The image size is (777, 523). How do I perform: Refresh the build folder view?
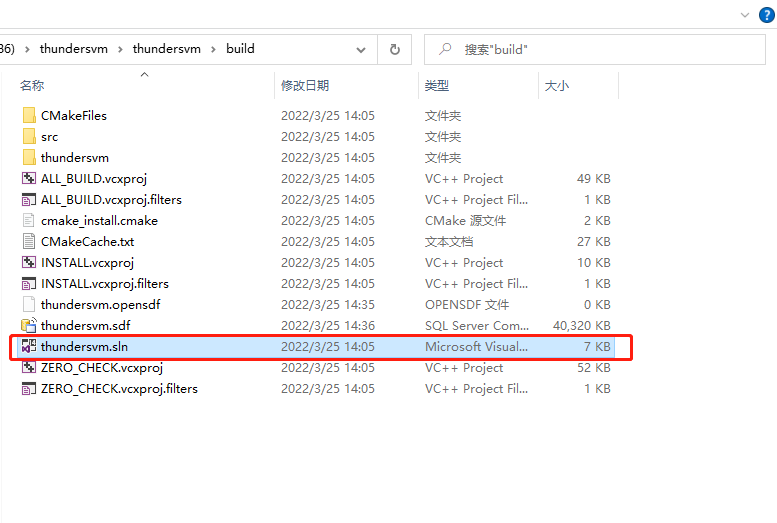click(x=394, y=49)
